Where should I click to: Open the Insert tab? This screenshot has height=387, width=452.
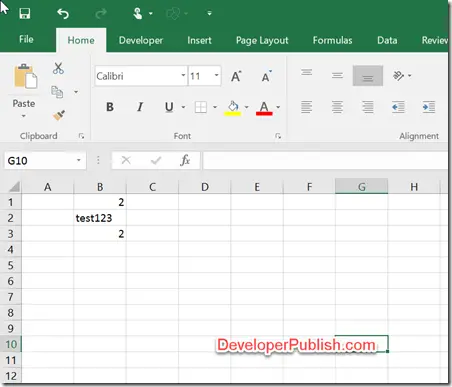click(x=199, y=40)
